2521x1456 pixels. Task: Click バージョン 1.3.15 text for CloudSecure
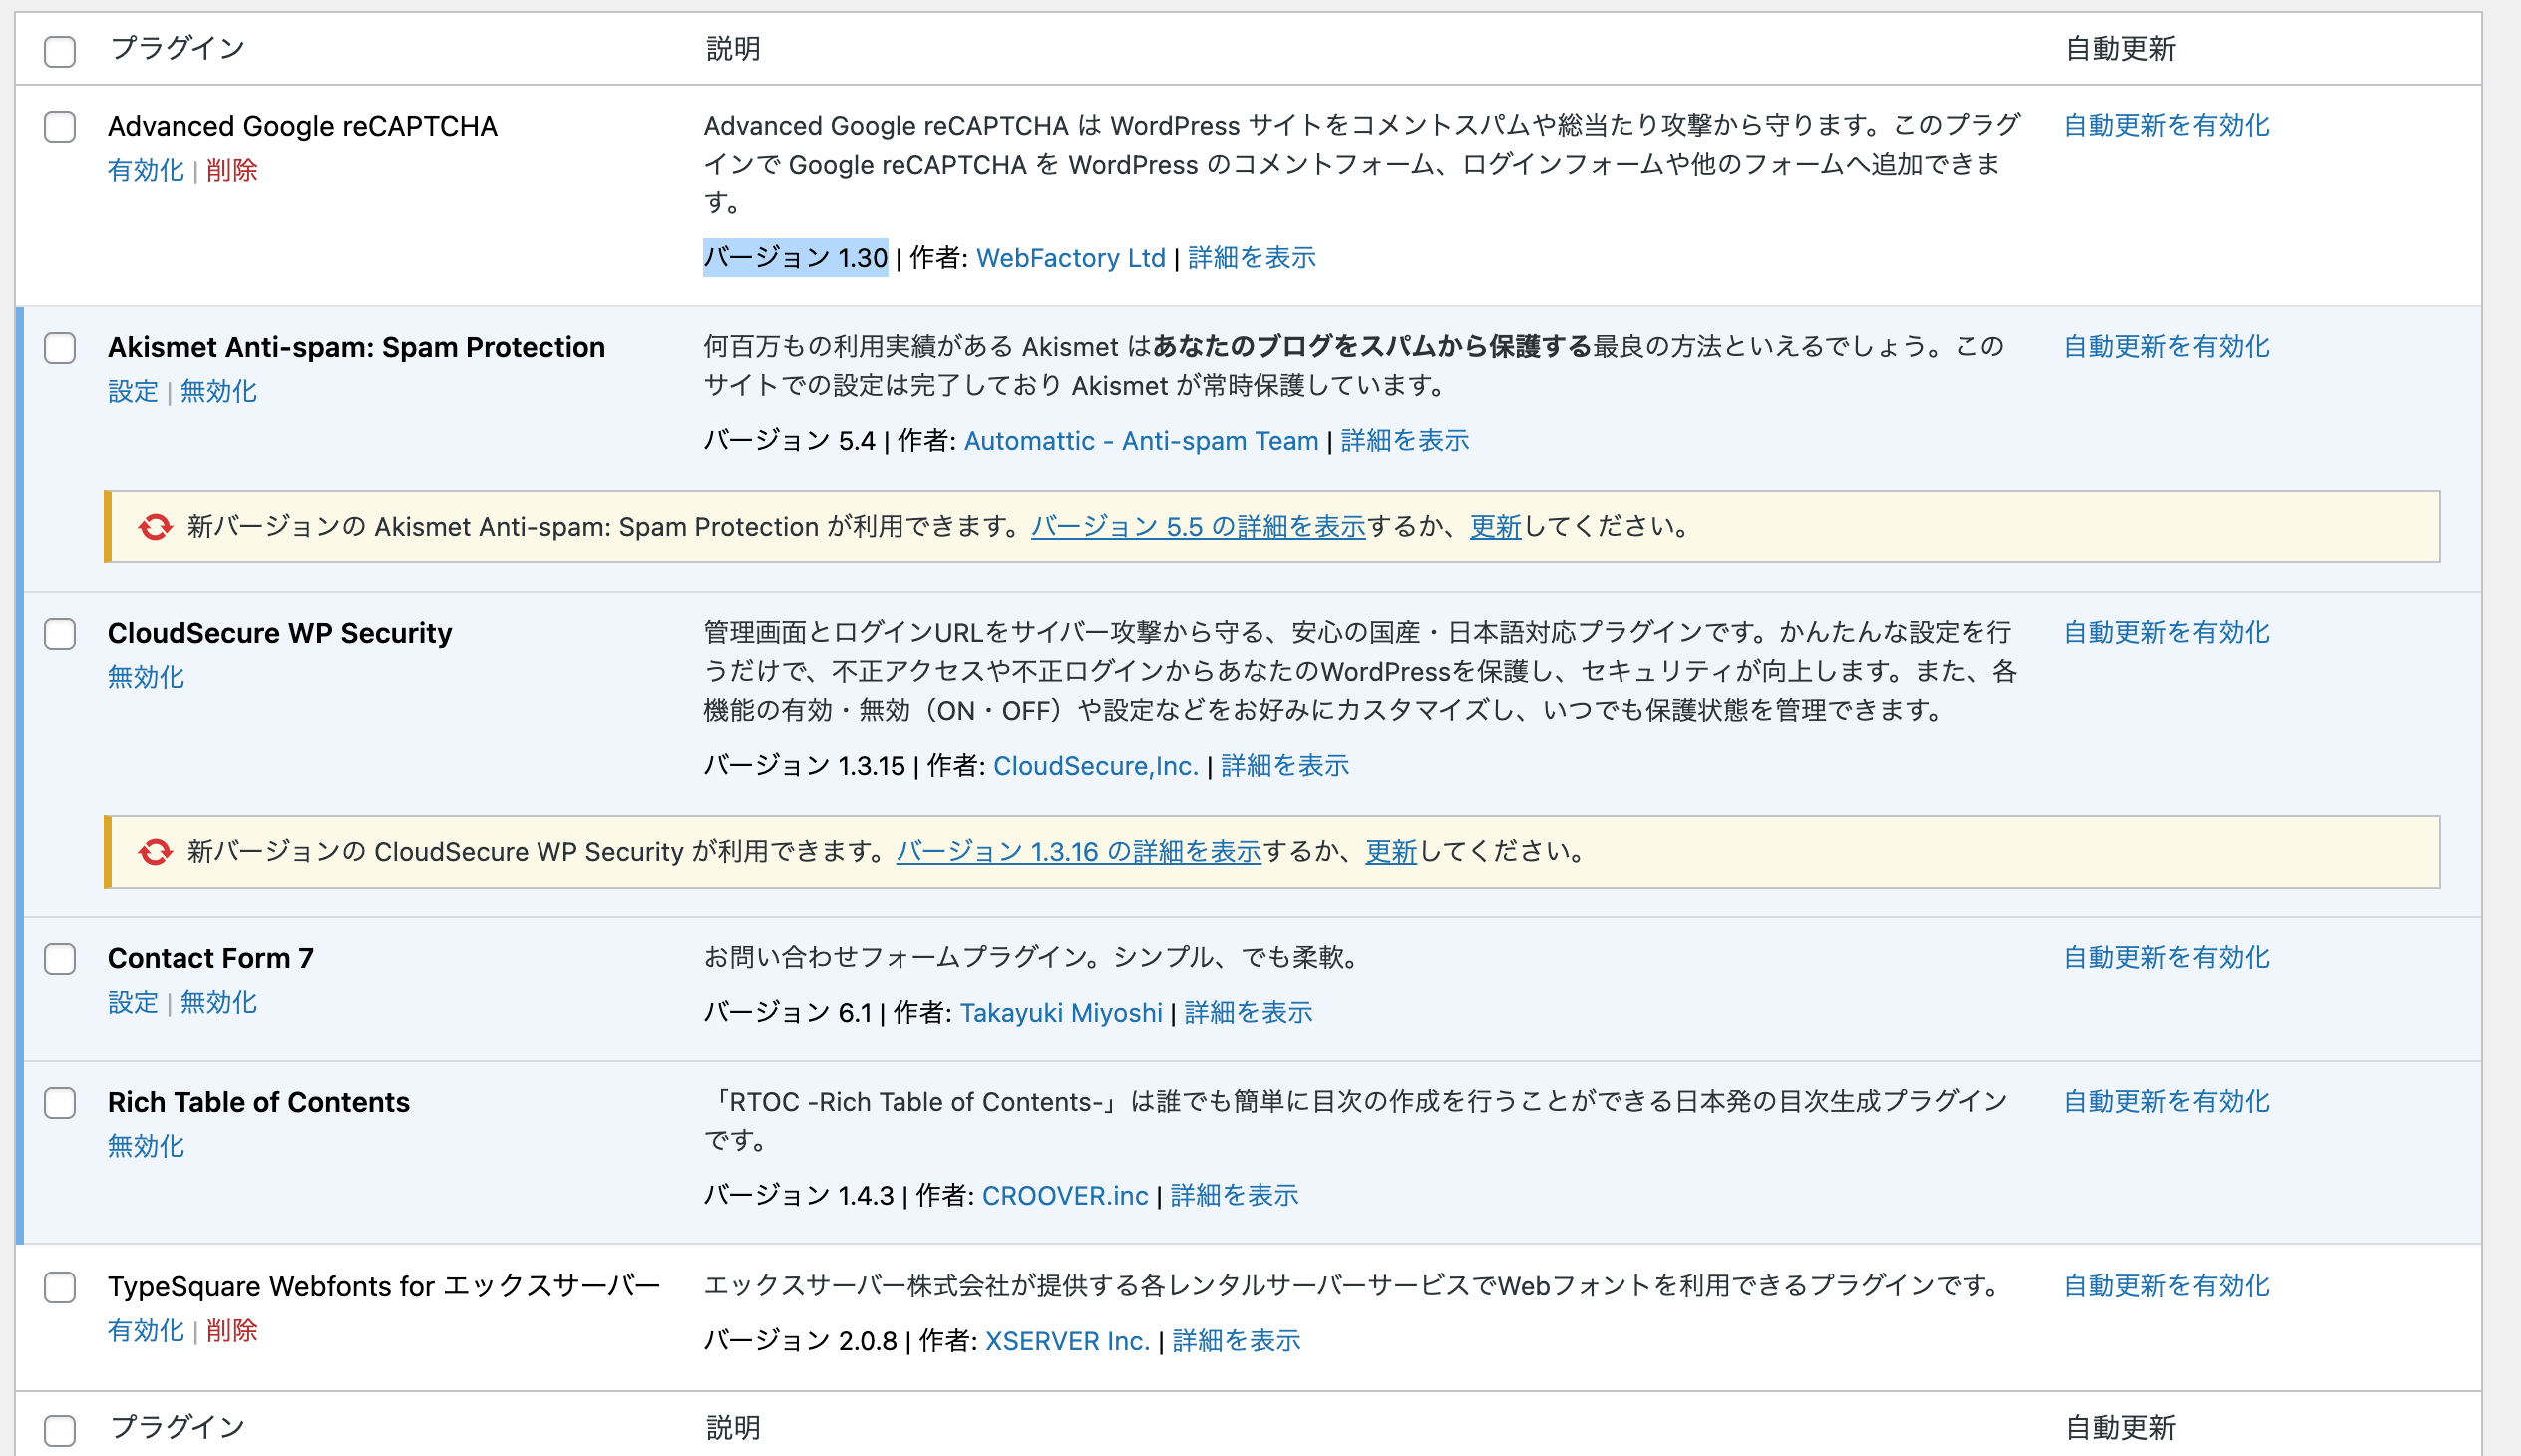[x=805, y=766]
